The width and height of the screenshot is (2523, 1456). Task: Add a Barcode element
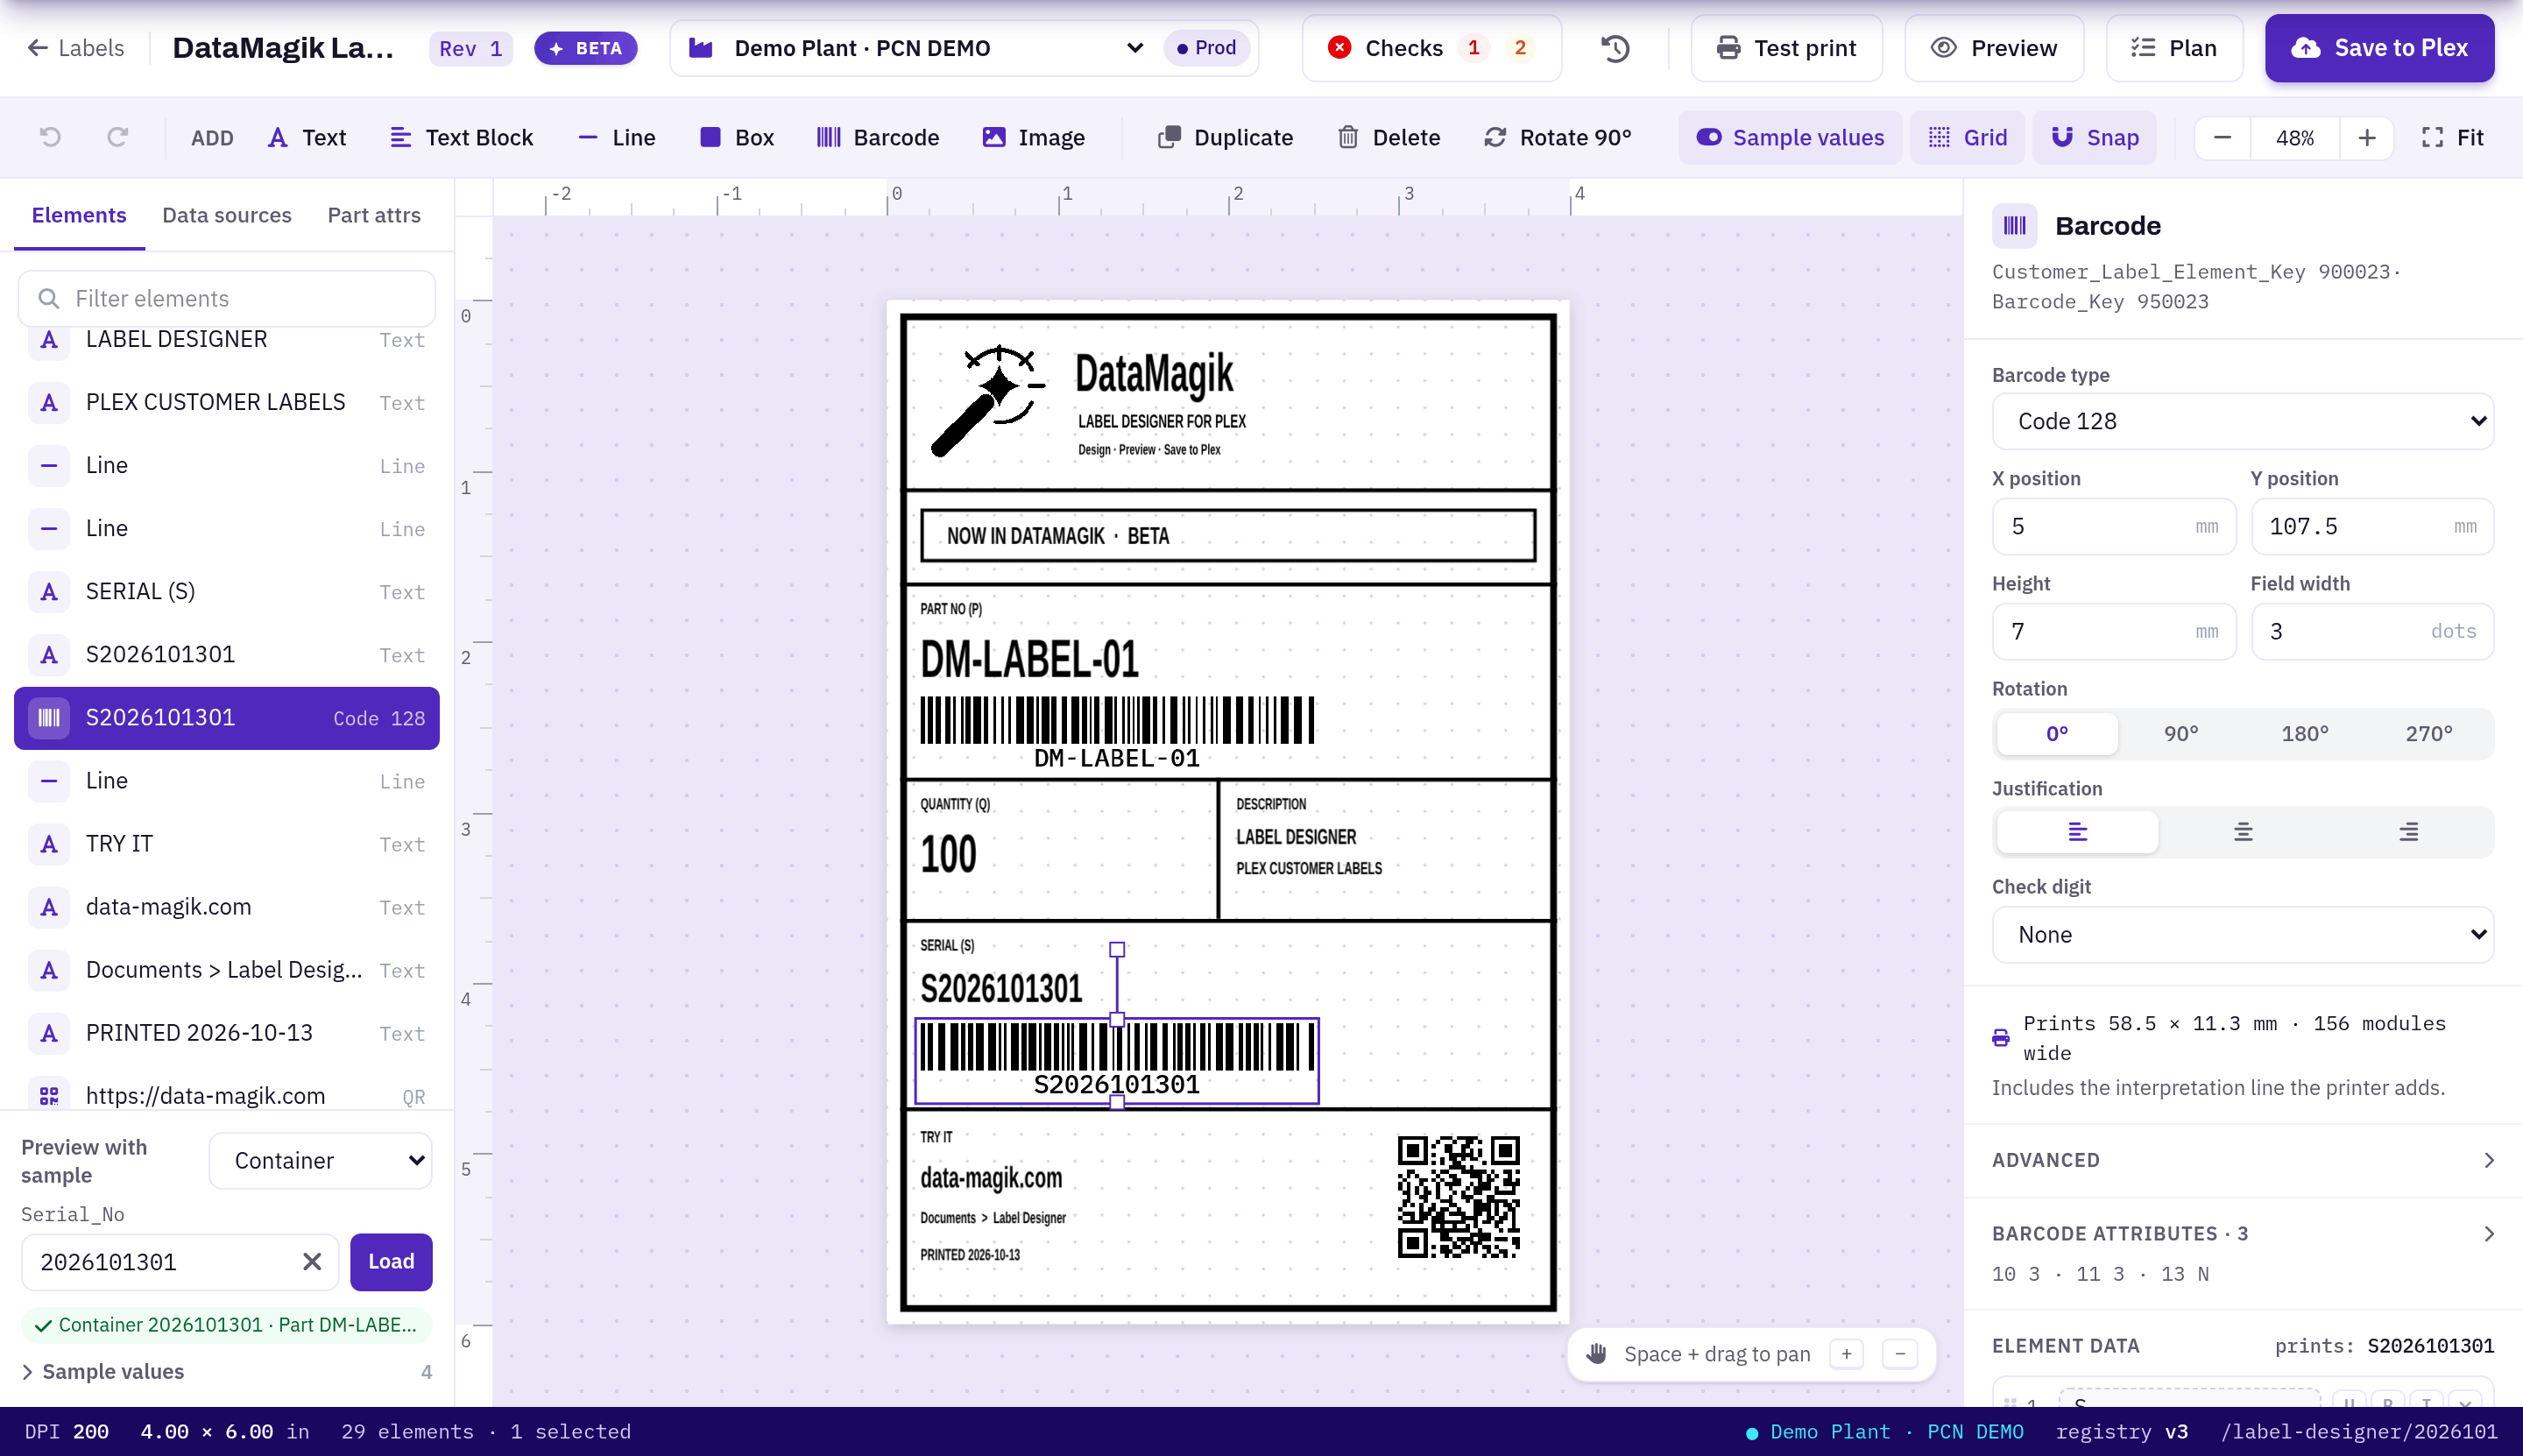878,137
